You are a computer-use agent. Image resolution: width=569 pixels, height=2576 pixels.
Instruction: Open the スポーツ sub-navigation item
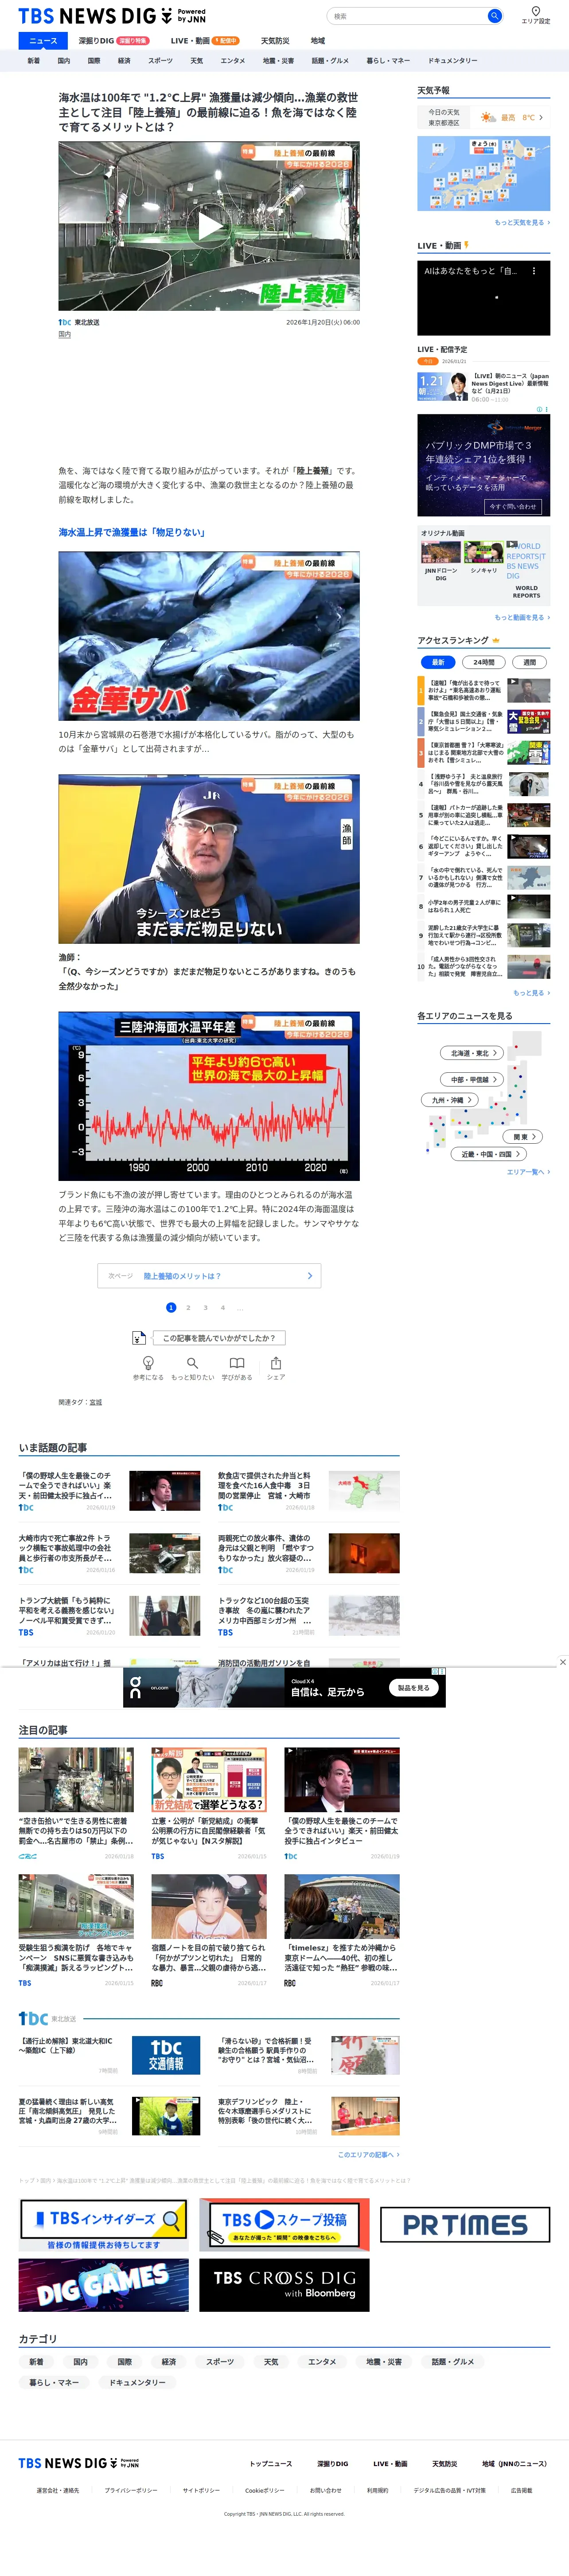pos(160,61)
